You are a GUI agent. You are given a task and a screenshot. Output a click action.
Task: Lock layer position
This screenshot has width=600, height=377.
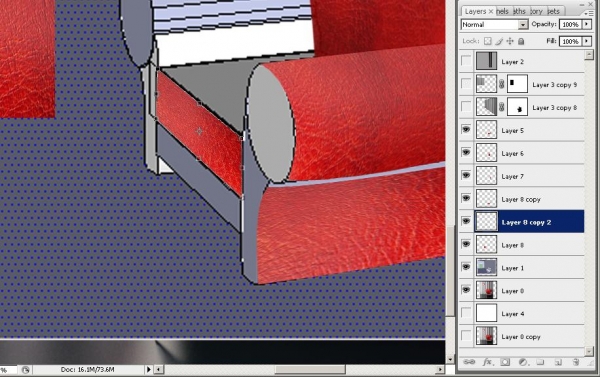[x=510, y=41]
